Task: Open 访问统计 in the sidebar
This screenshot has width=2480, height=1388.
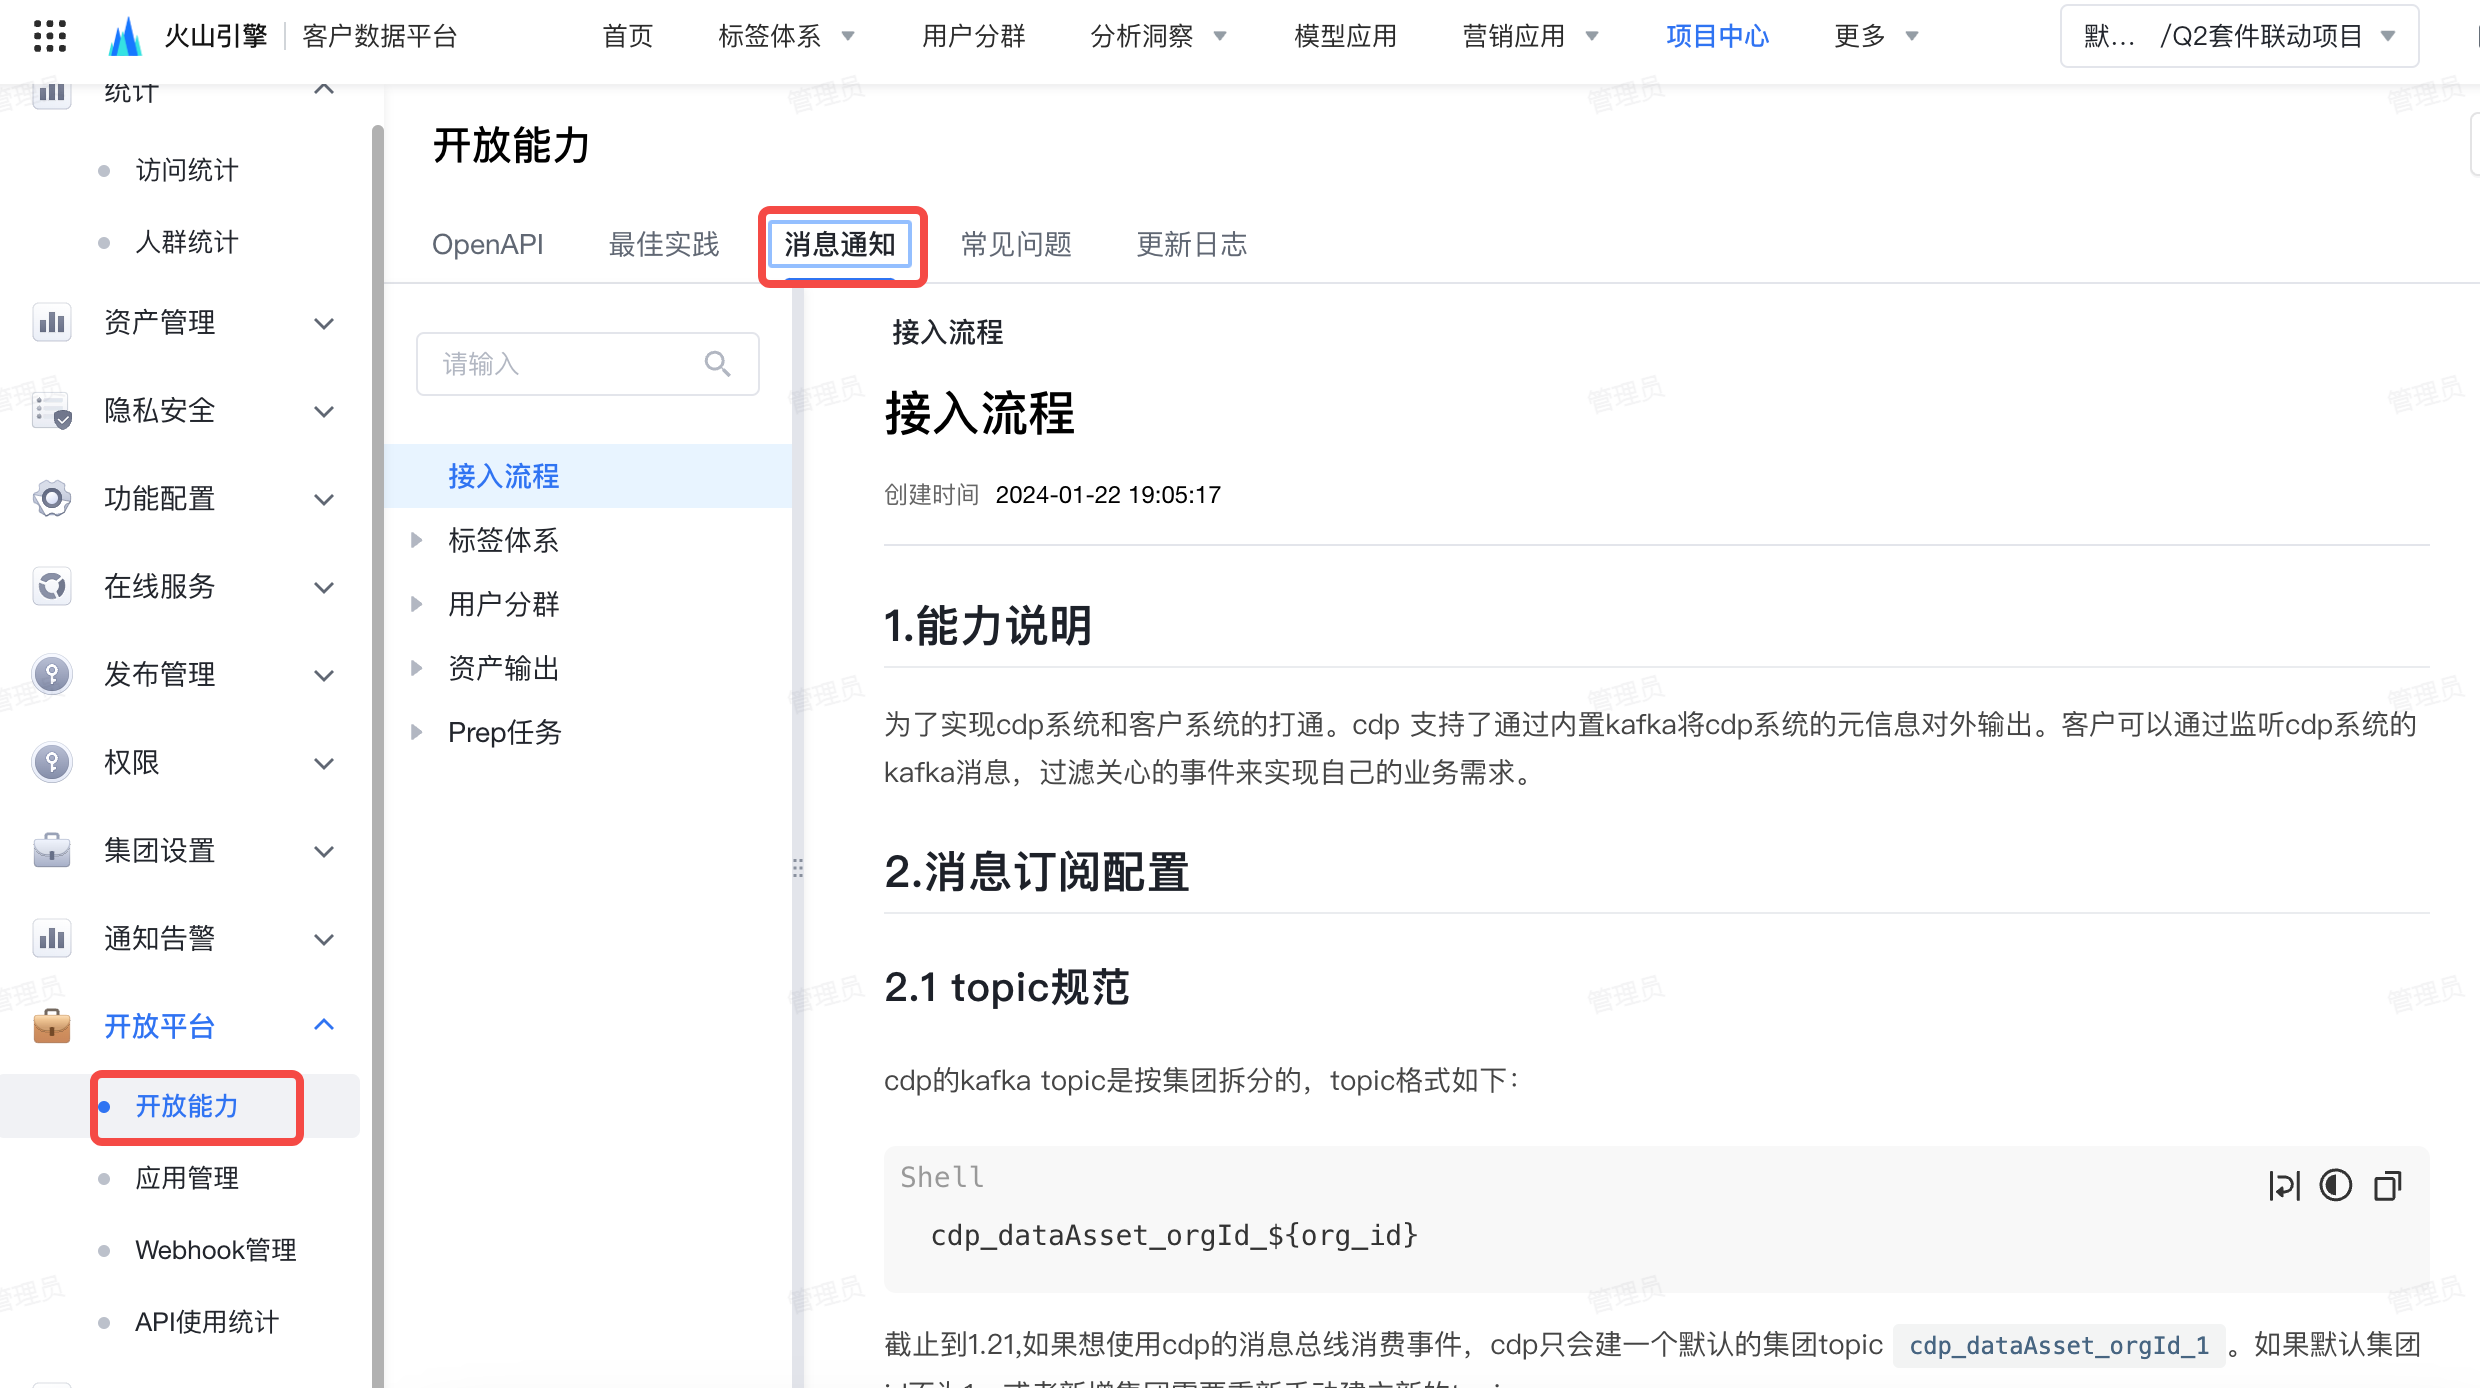Action: coord(186,170)
